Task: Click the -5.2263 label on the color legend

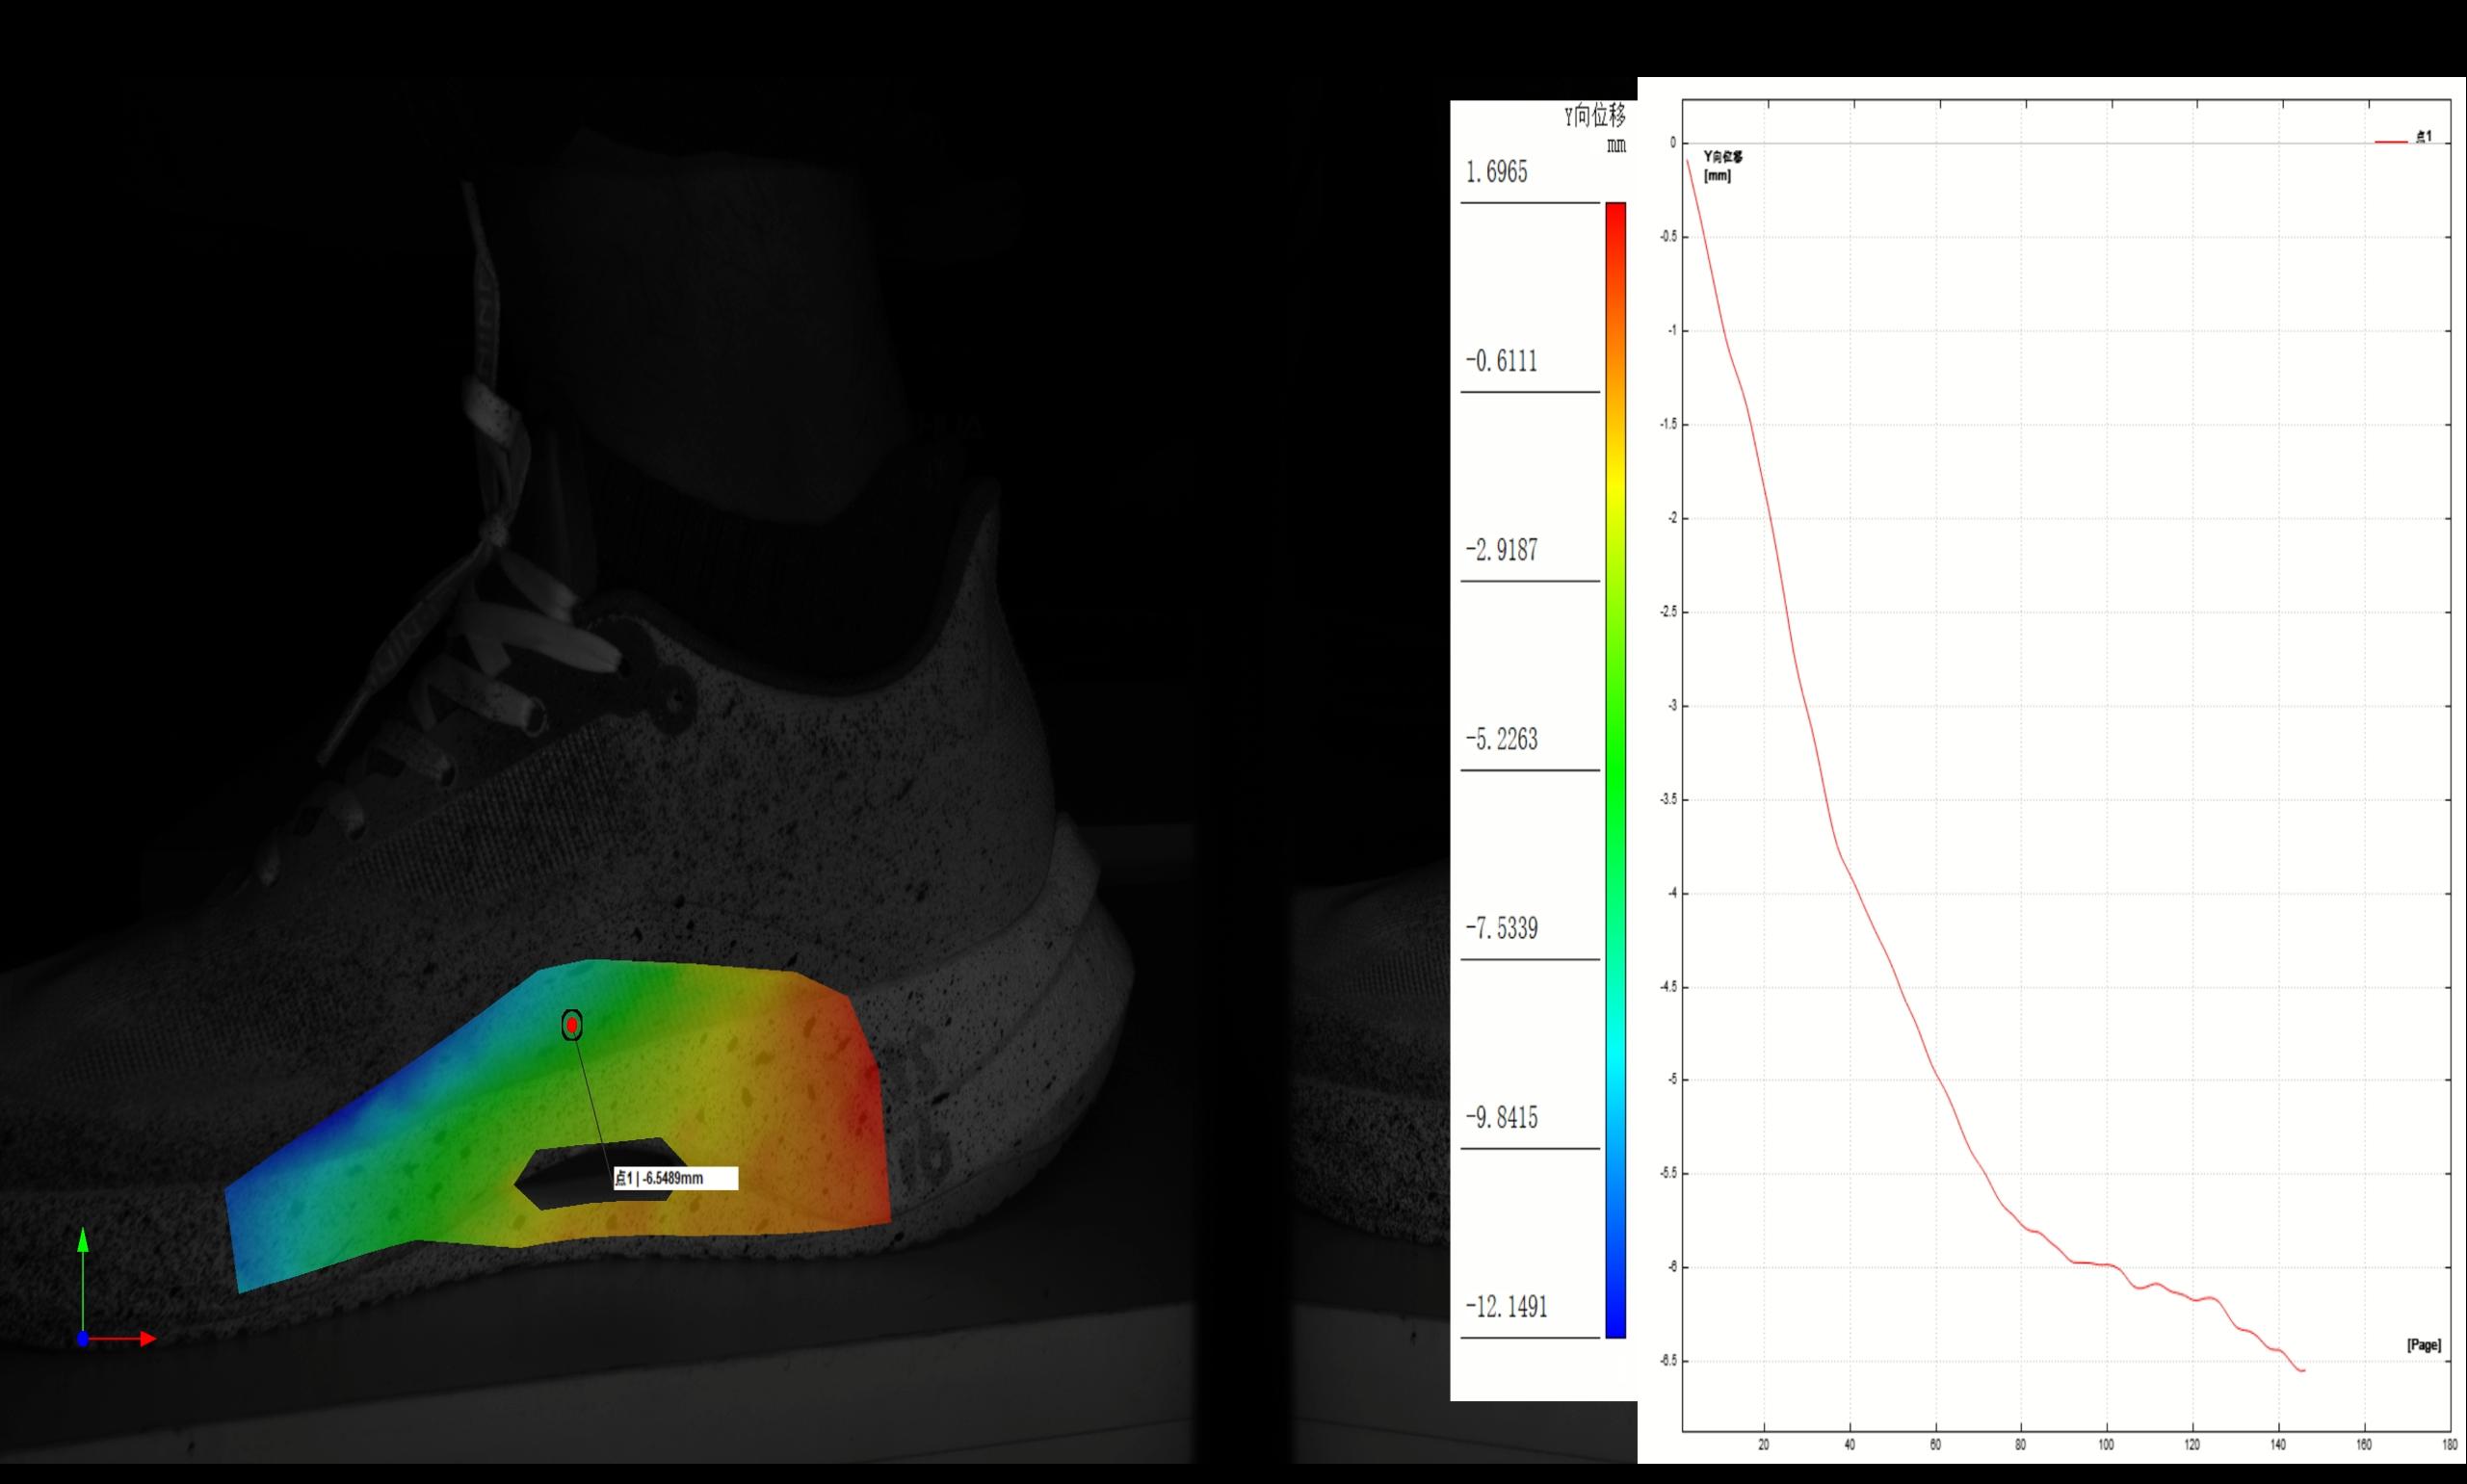Action: pos(1501,740)
